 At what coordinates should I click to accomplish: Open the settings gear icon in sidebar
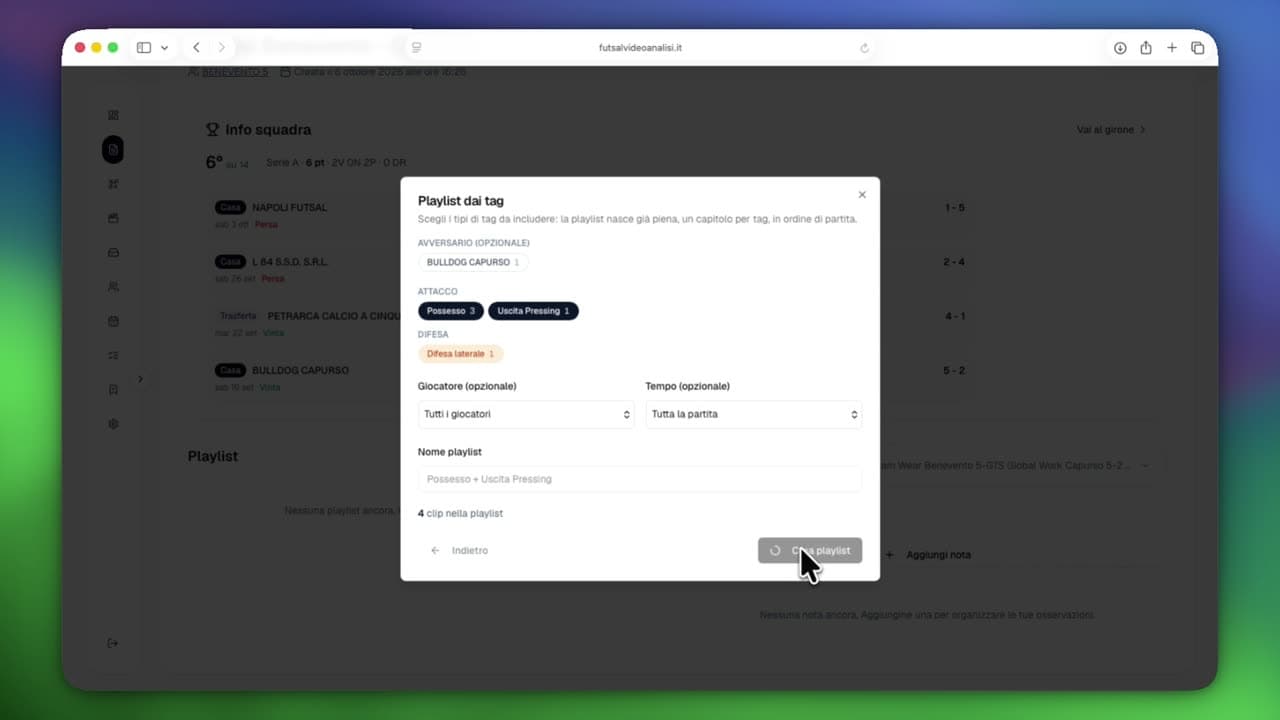coord(113,424)
